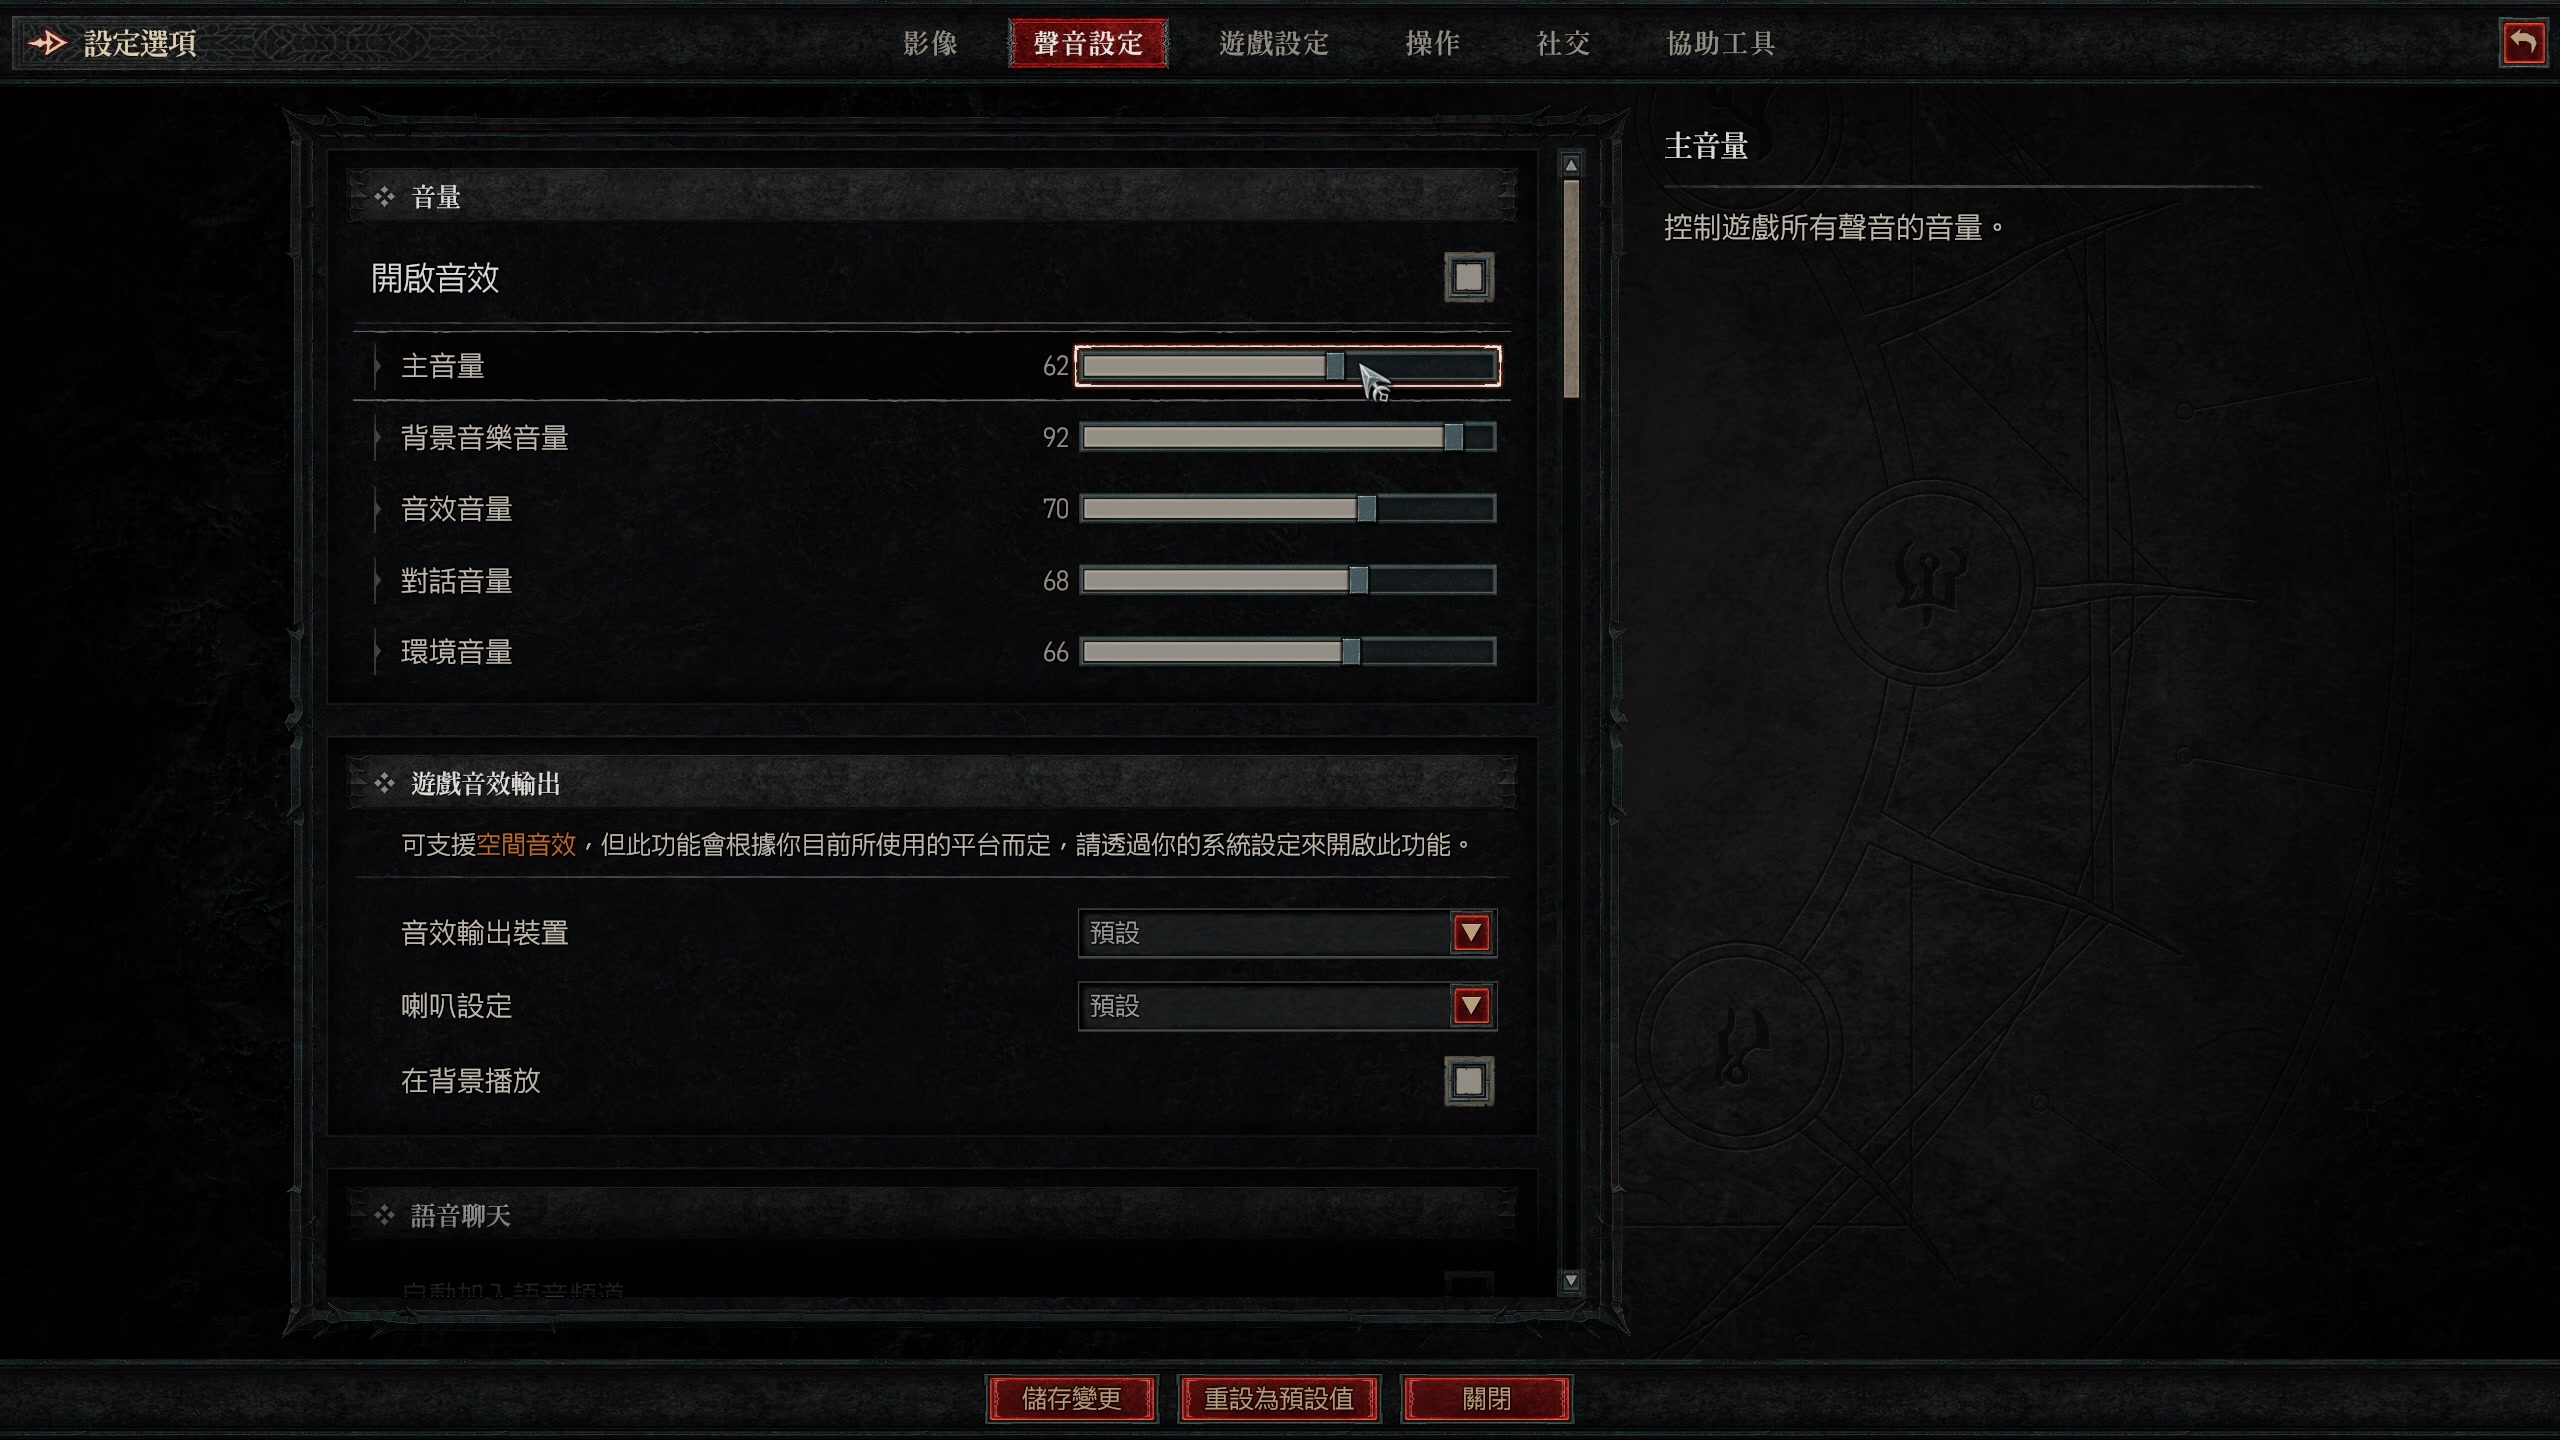Click the 空間音效 orange link

click(x=526, y=845)
